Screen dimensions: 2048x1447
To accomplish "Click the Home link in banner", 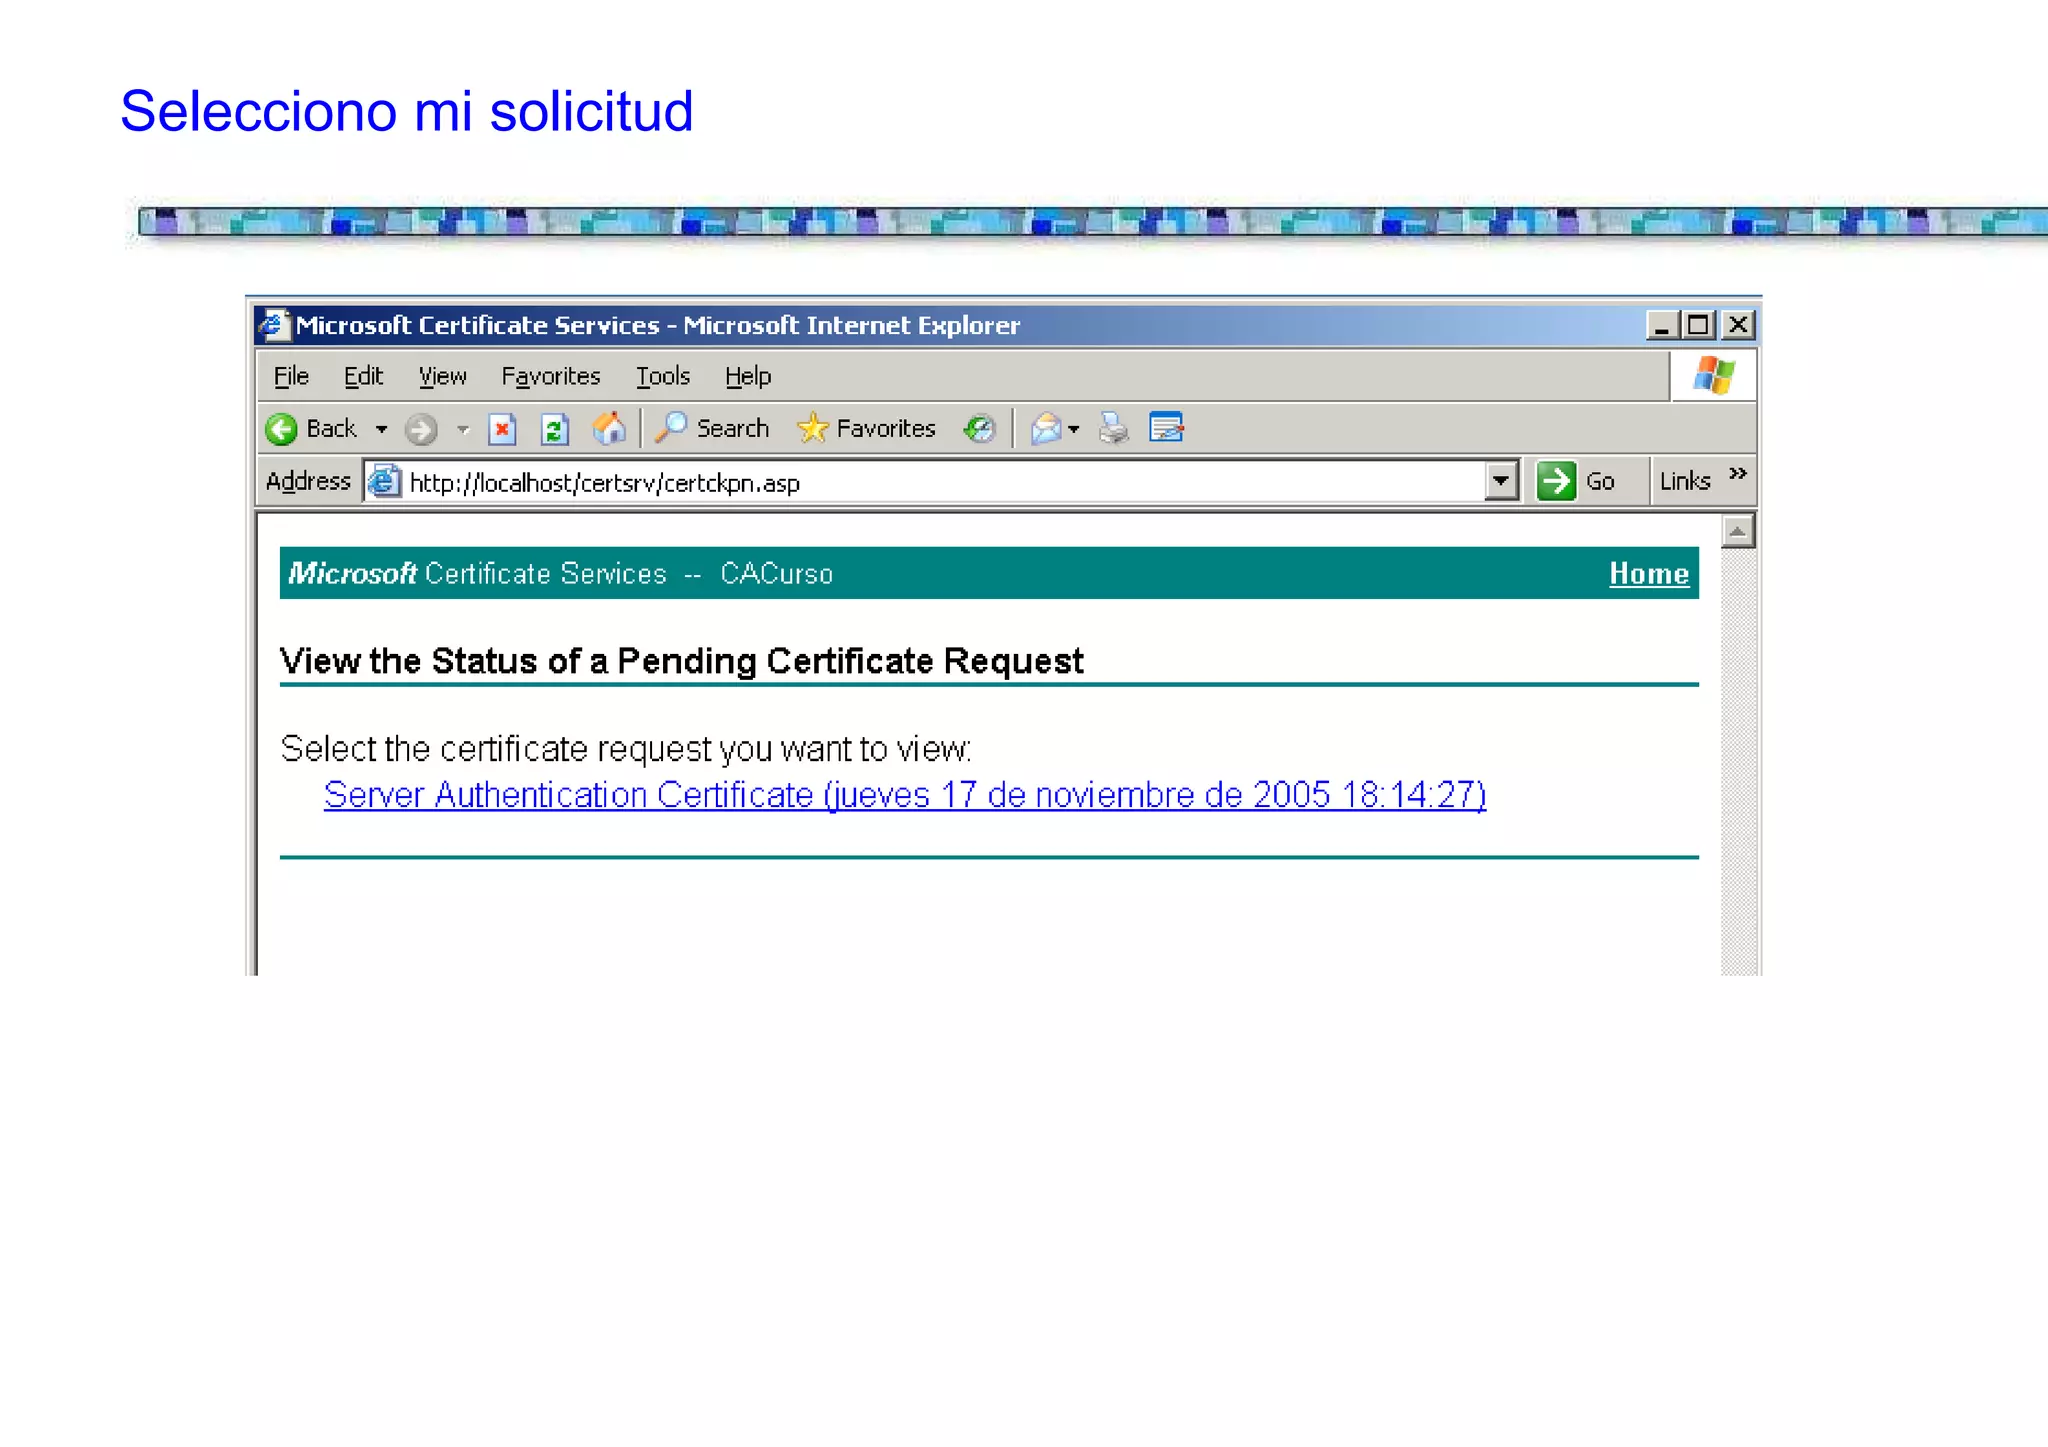I will [1648, 574].
